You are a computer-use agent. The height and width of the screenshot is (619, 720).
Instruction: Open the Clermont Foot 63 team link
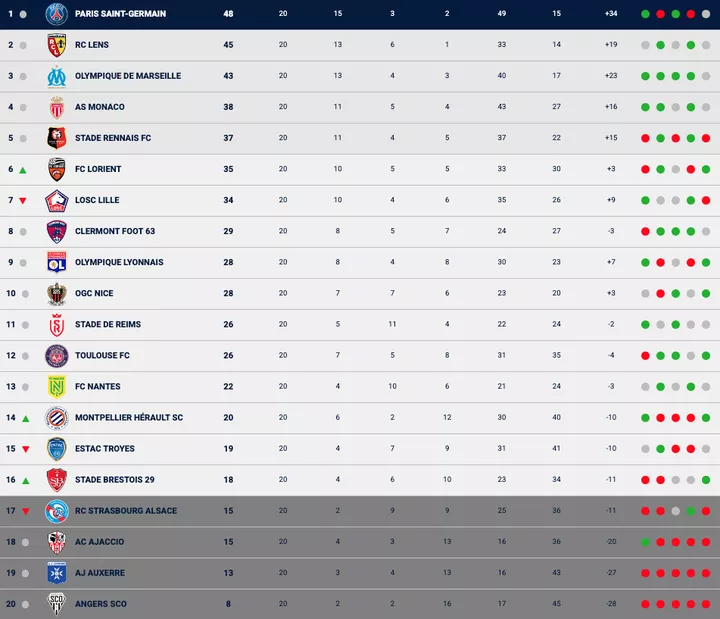point(115,231)
